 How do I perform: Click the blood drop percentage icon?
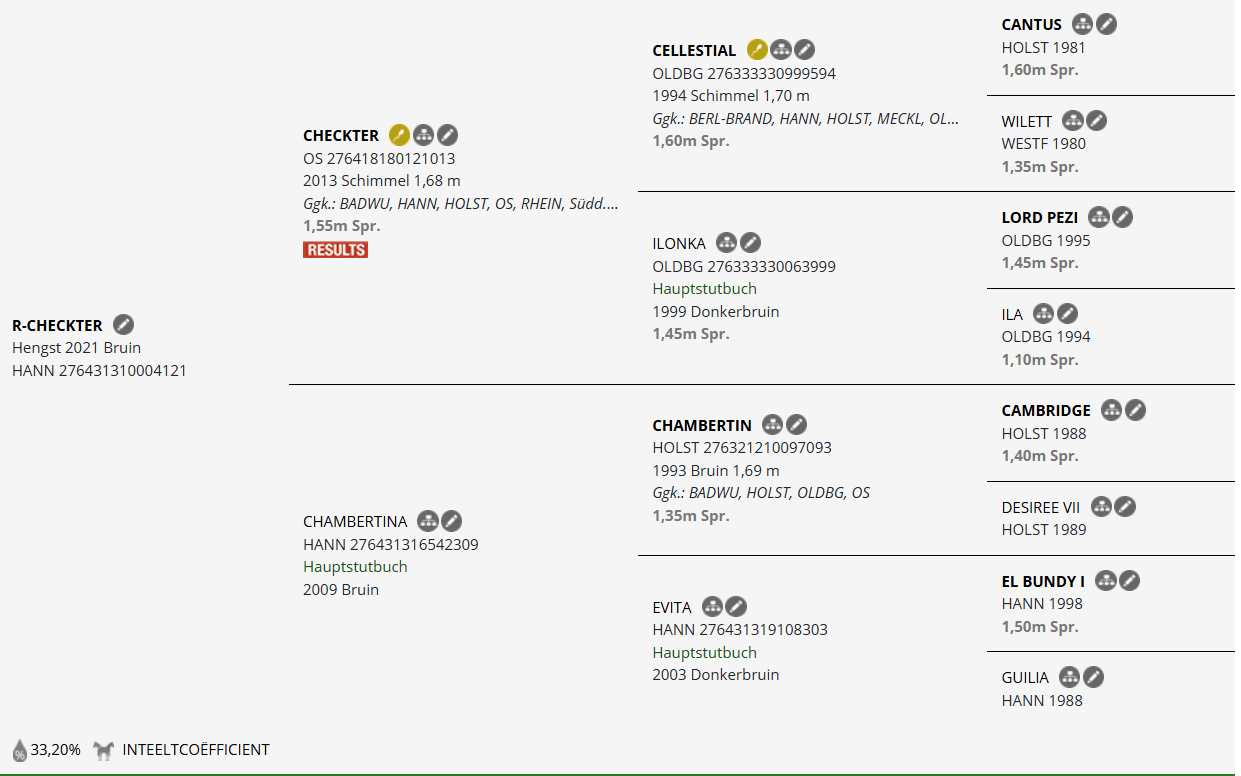tap(19, 750)
